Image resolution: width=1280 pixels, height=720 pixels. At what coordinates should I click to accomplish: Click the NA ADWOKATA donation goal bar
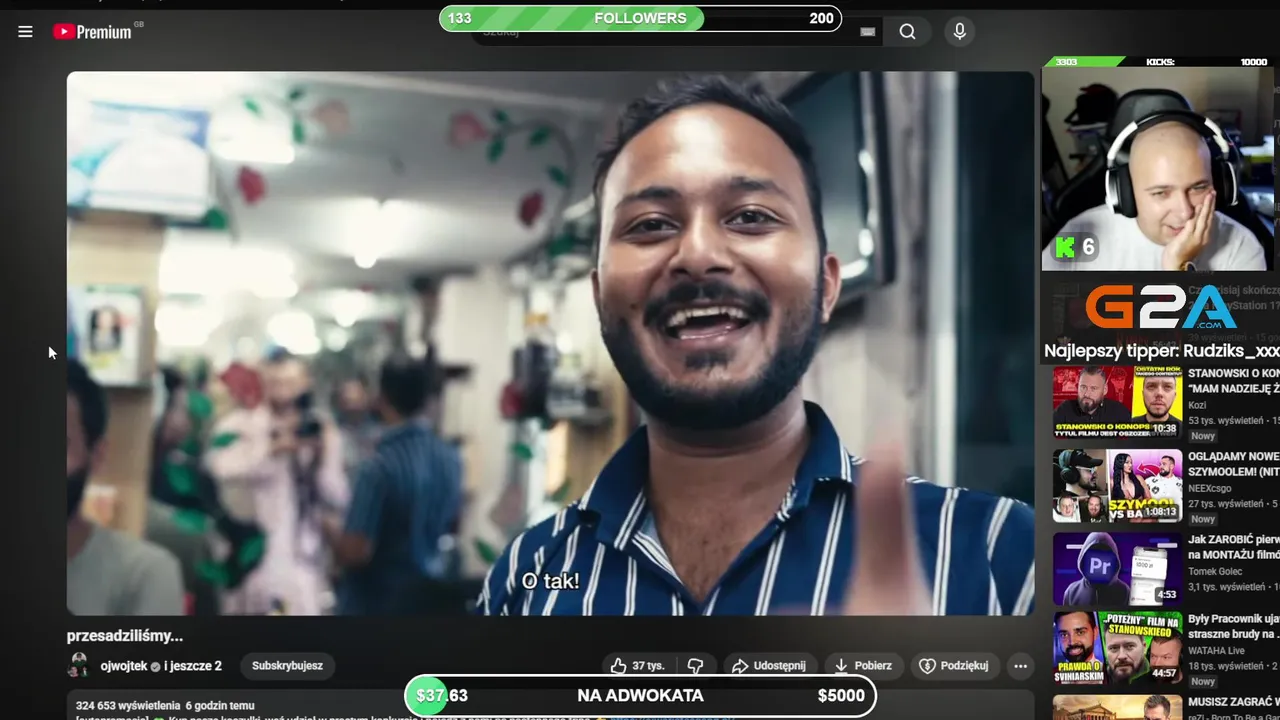tap(640, 696)
